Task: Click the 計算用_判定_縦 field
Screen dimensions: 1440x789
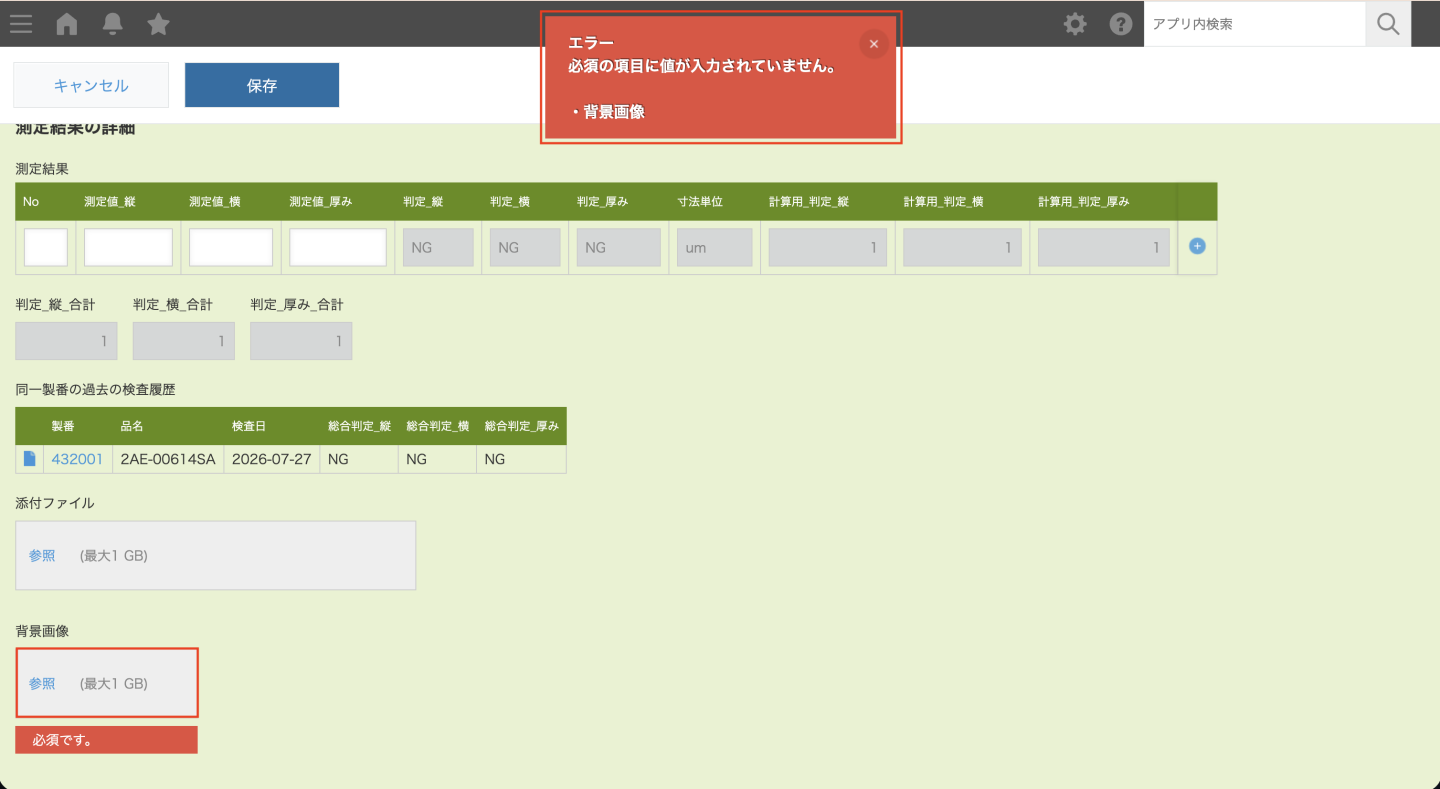Action: [x=828, y=247]
